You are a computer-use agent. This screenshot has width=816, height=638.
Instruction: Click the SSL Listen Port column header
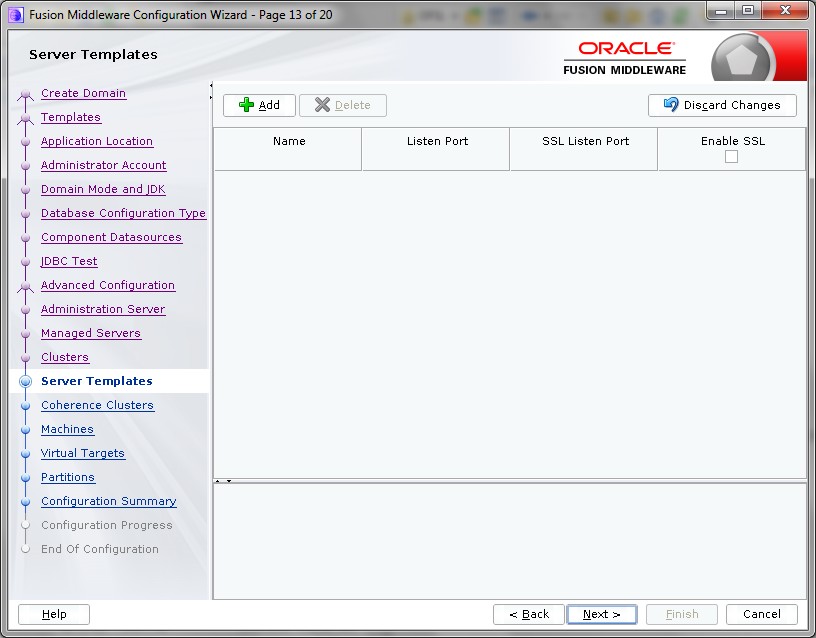(584, 149)
